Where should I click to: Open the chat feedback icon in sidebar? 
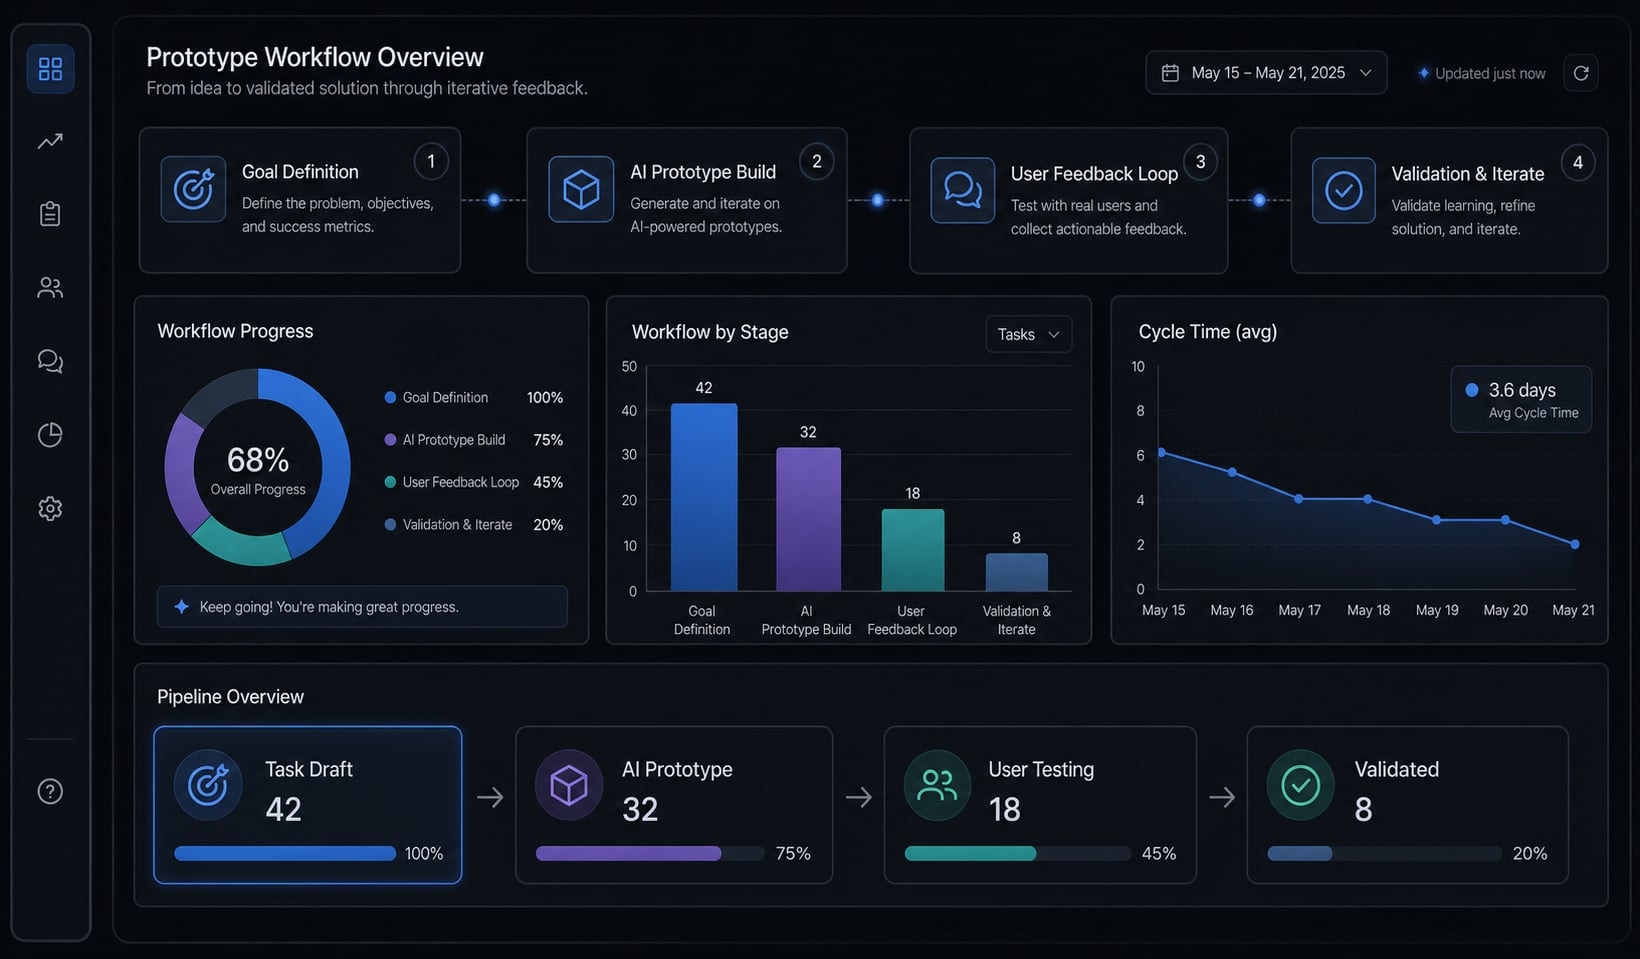pos(50,361)
